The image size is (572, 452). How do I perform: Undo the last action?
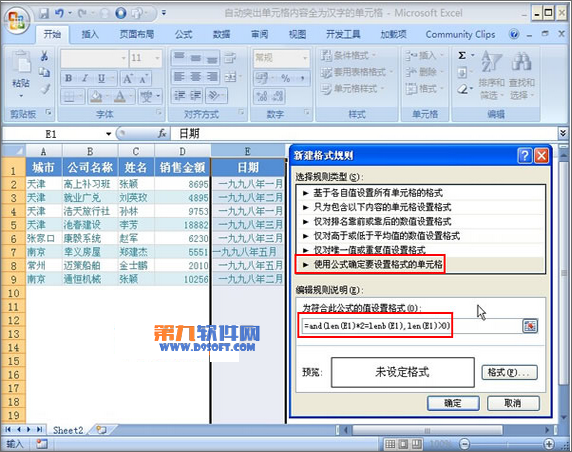[x=59, y=14]
